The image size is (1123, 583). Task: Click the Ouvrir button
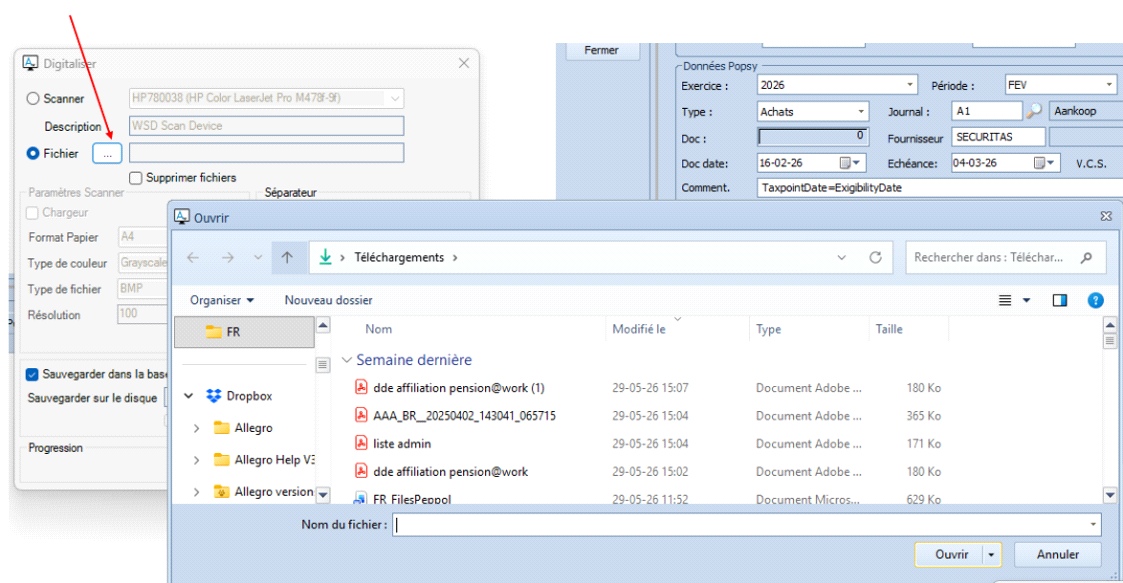[x=951, y=554]
